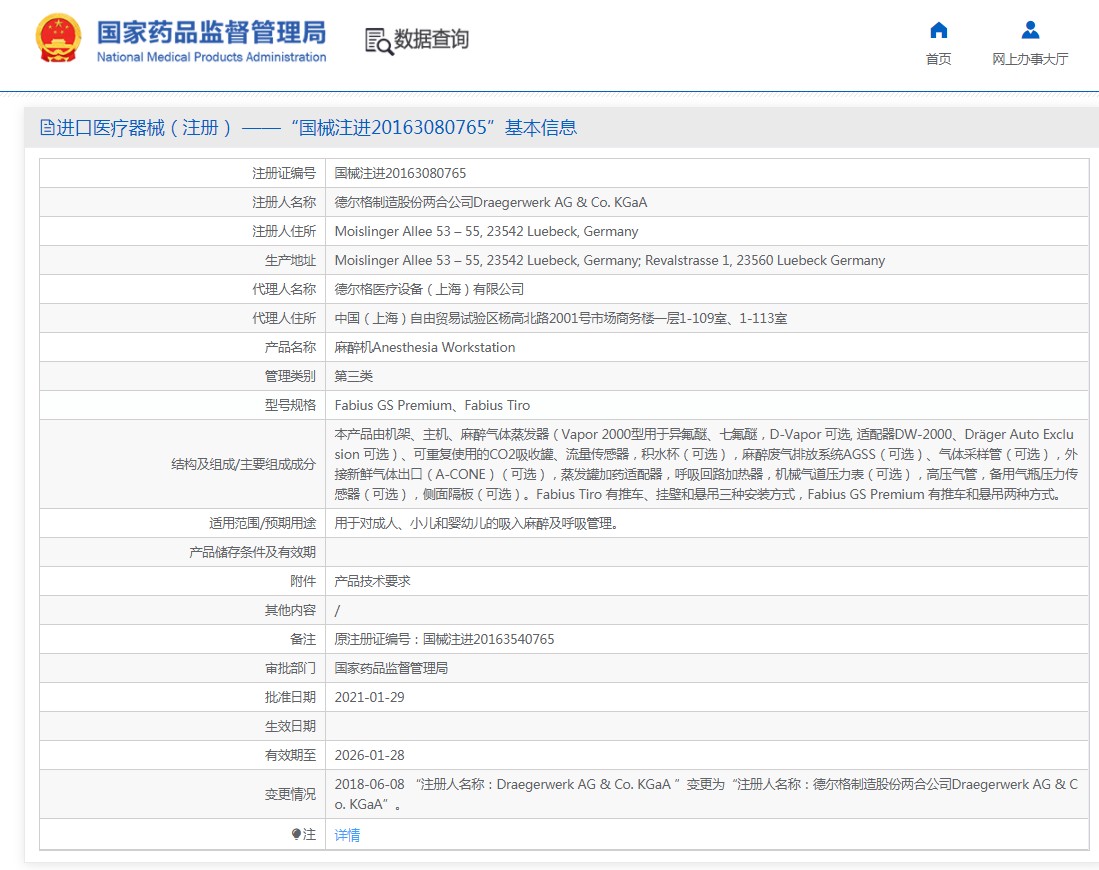Viewport: 1099px width, 870px height.
Task: Select the original registration number 国械注进20163540765
Action: [444, 639]
